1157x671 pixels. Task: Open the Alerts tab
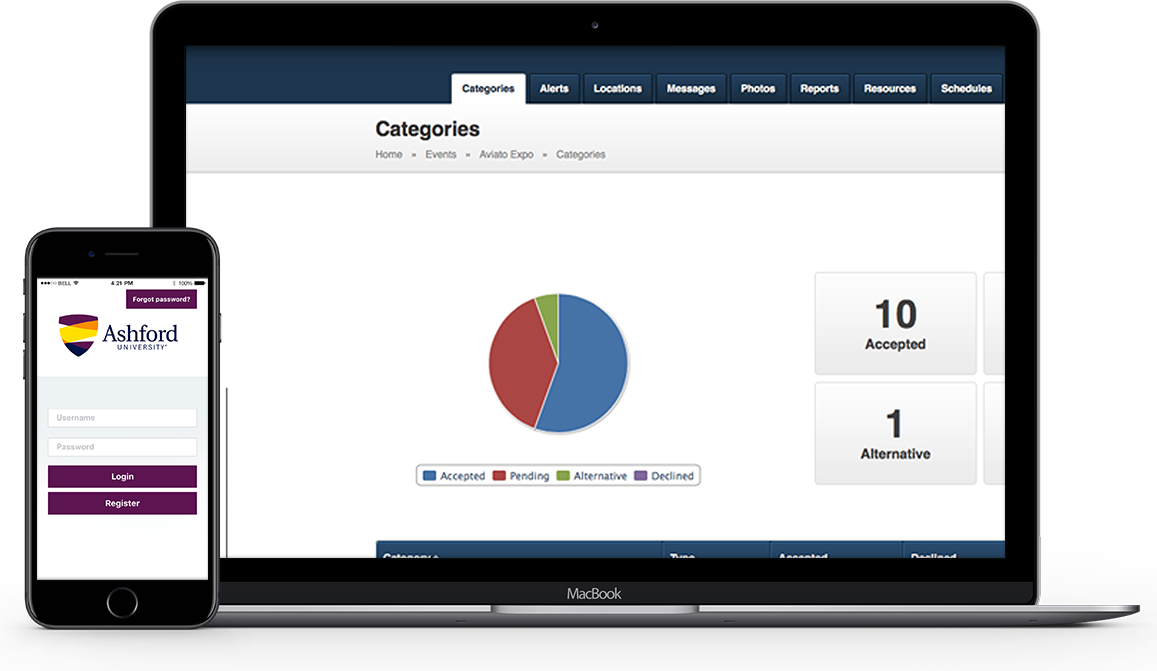[554, 89]
